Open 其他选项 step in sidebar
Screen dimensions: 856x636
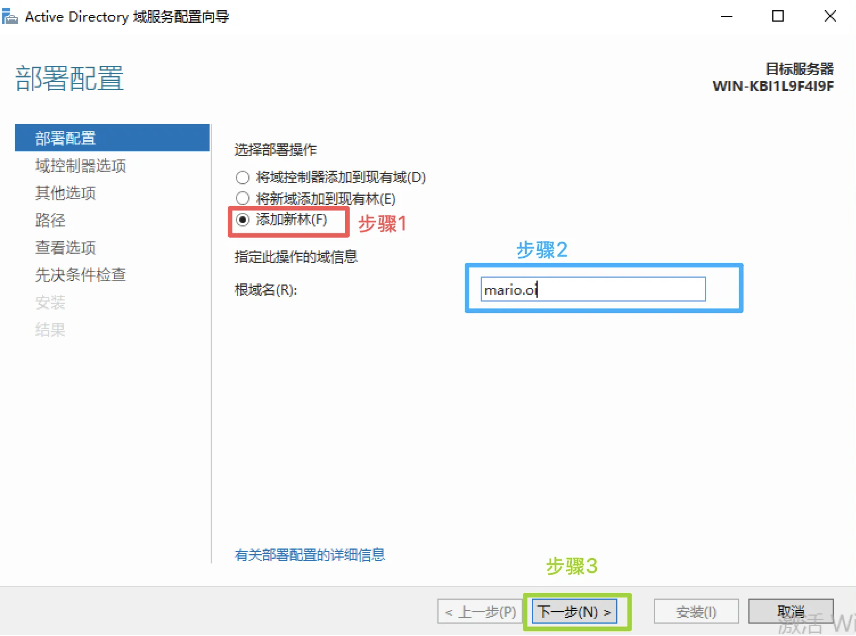coord(66,193)
